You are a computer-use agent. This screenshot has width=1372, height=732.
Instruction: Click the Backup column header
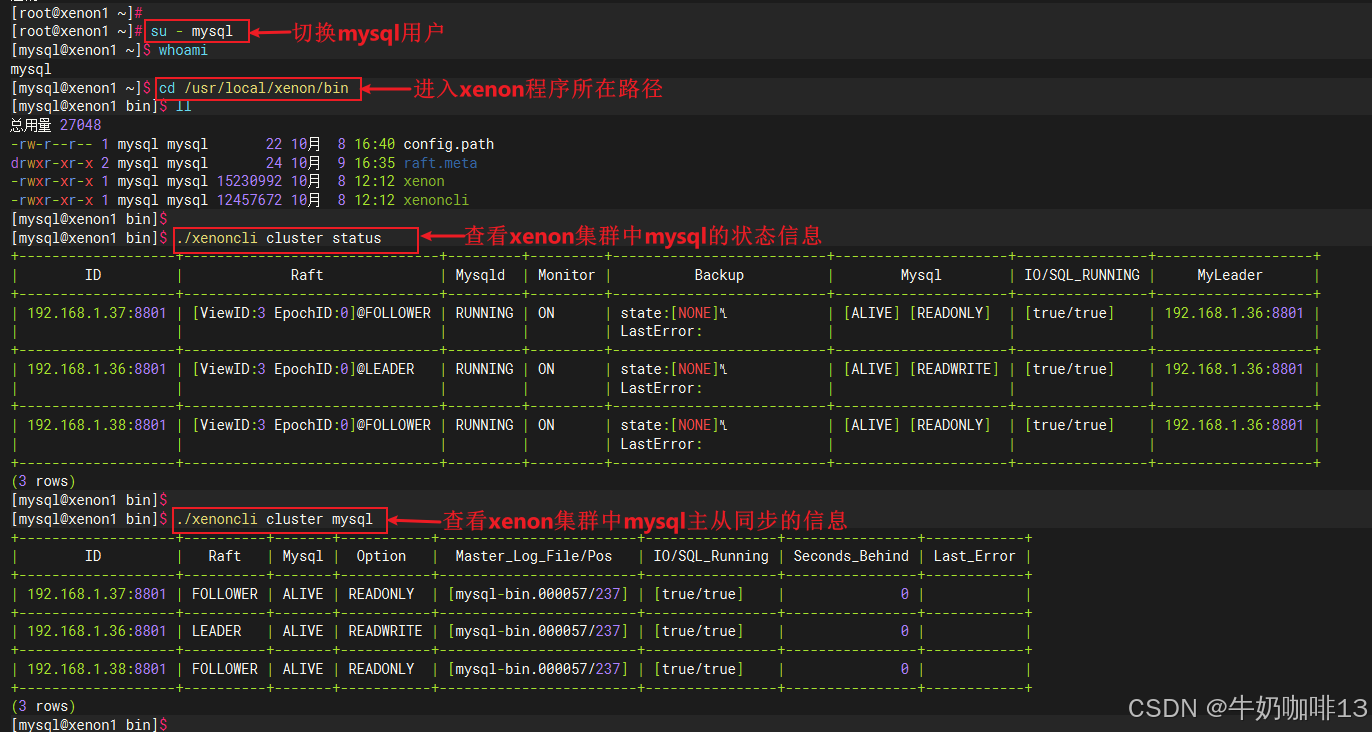719,275
